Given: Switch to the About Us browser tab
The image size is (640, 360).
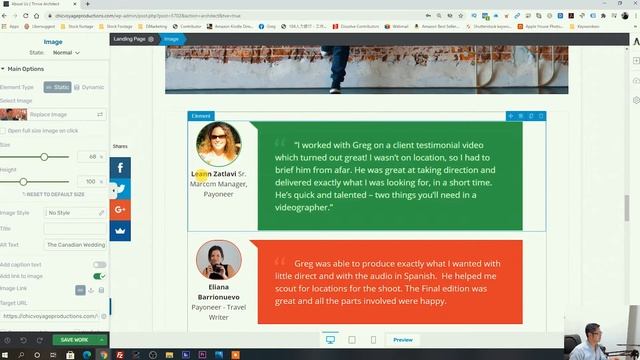Looking at the screenshot, I should point(39,4).
